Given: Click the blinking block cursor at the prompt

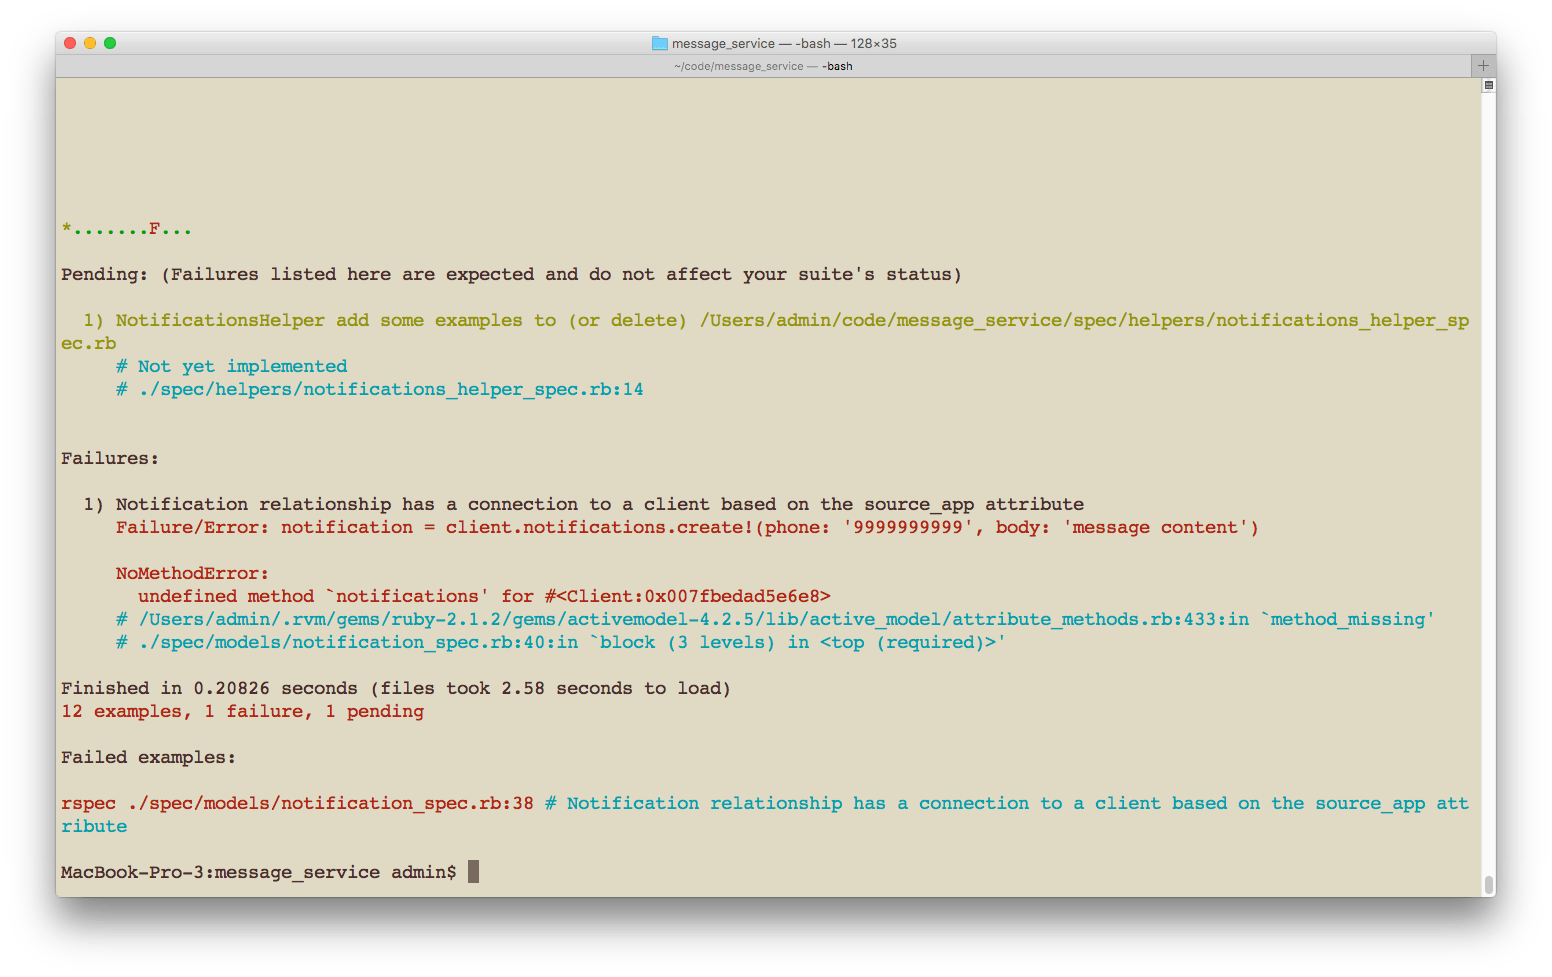Looking at the screenshot, I should (x=471, y=871).
